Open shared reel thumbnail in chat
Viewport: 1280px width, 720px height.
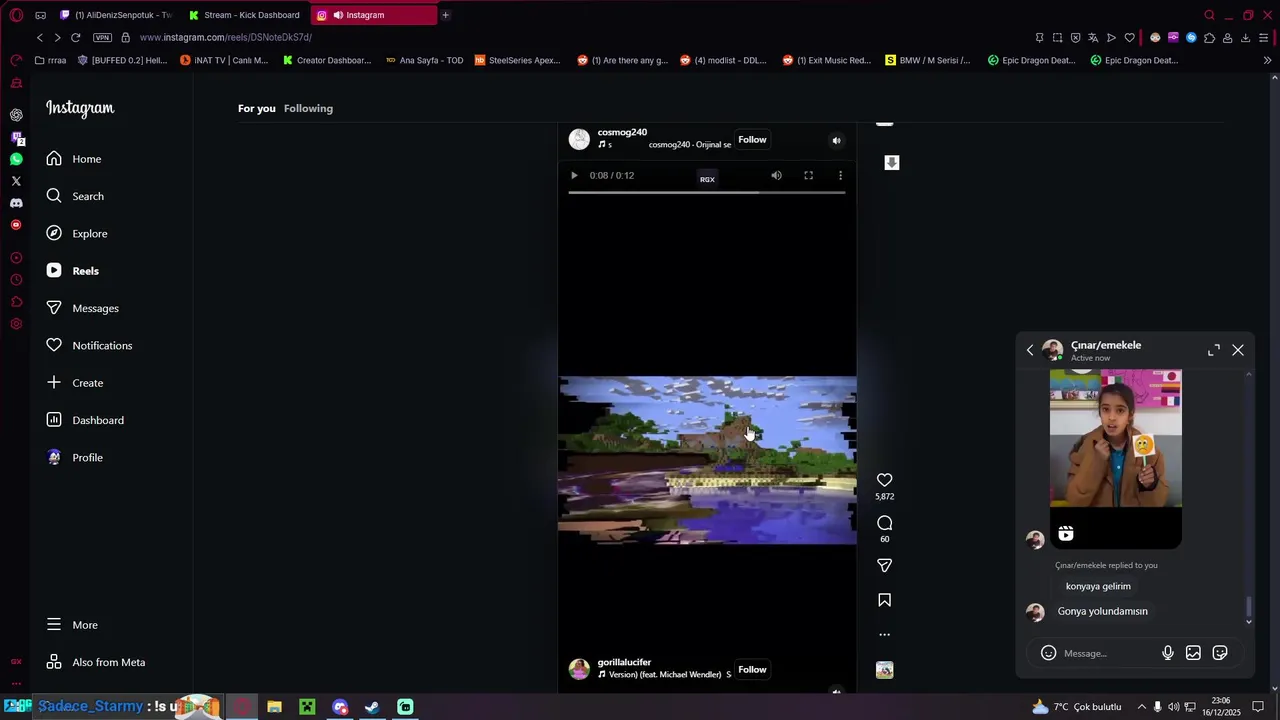click(x=1115, y=459)
